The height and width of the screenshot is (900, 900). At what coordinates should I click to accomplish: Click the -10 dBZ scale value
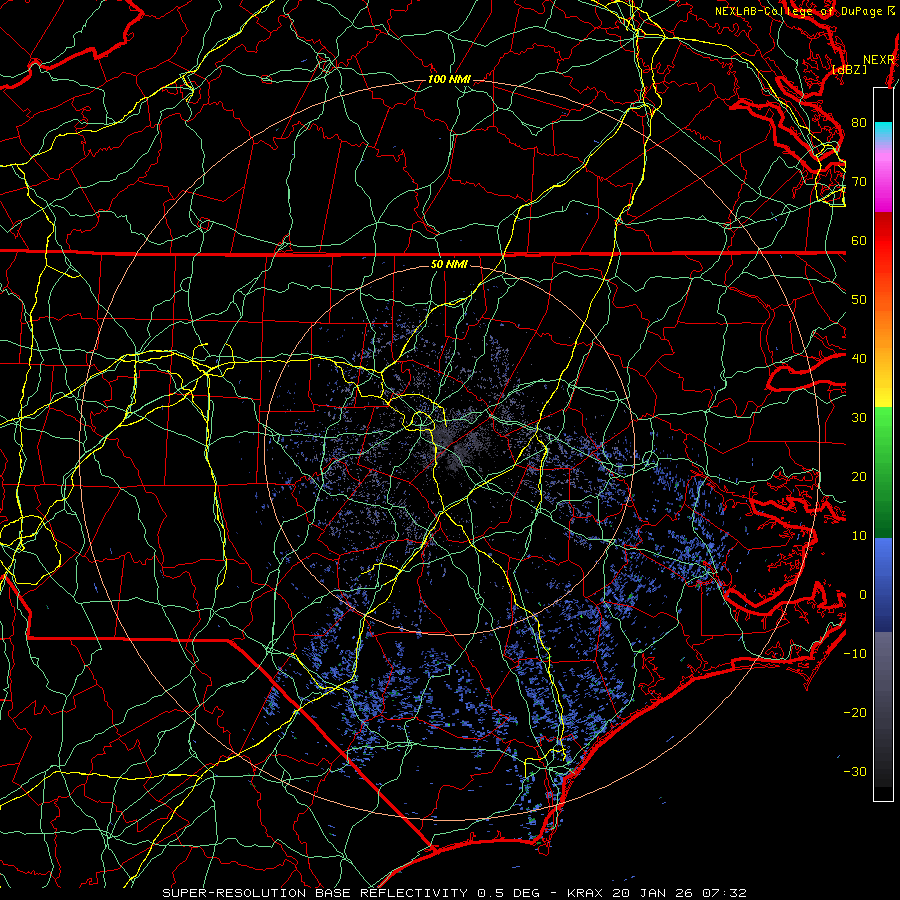pyautogui.click(x=855, y=653)
